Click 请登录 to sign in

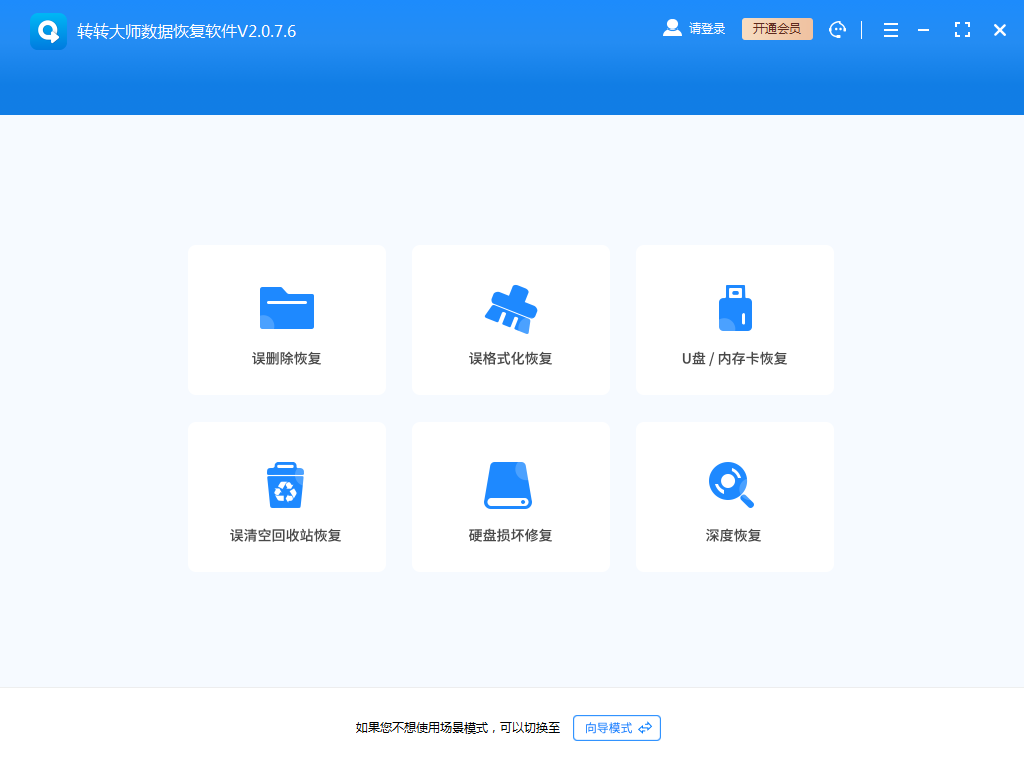click(705, 28)
